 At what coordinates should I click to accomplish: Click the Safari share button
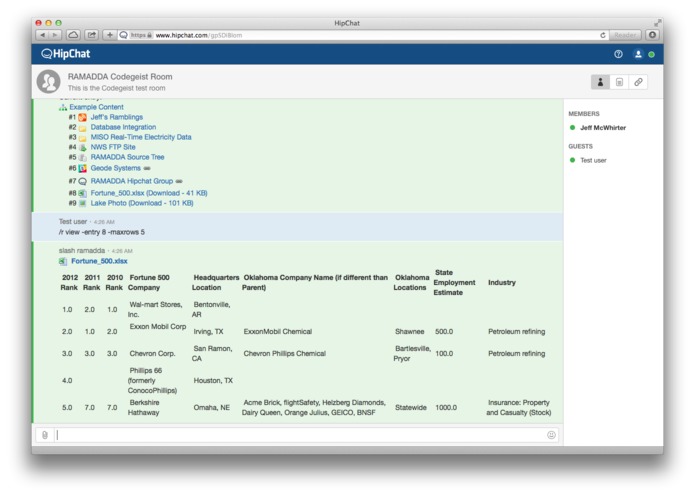pyautogui.click(x=91, y=35)
